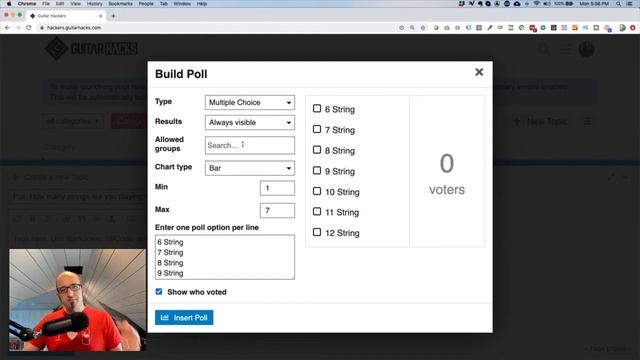Click the topic title field
This screenshot has height=360, width=640.
[x=78, y=197]
